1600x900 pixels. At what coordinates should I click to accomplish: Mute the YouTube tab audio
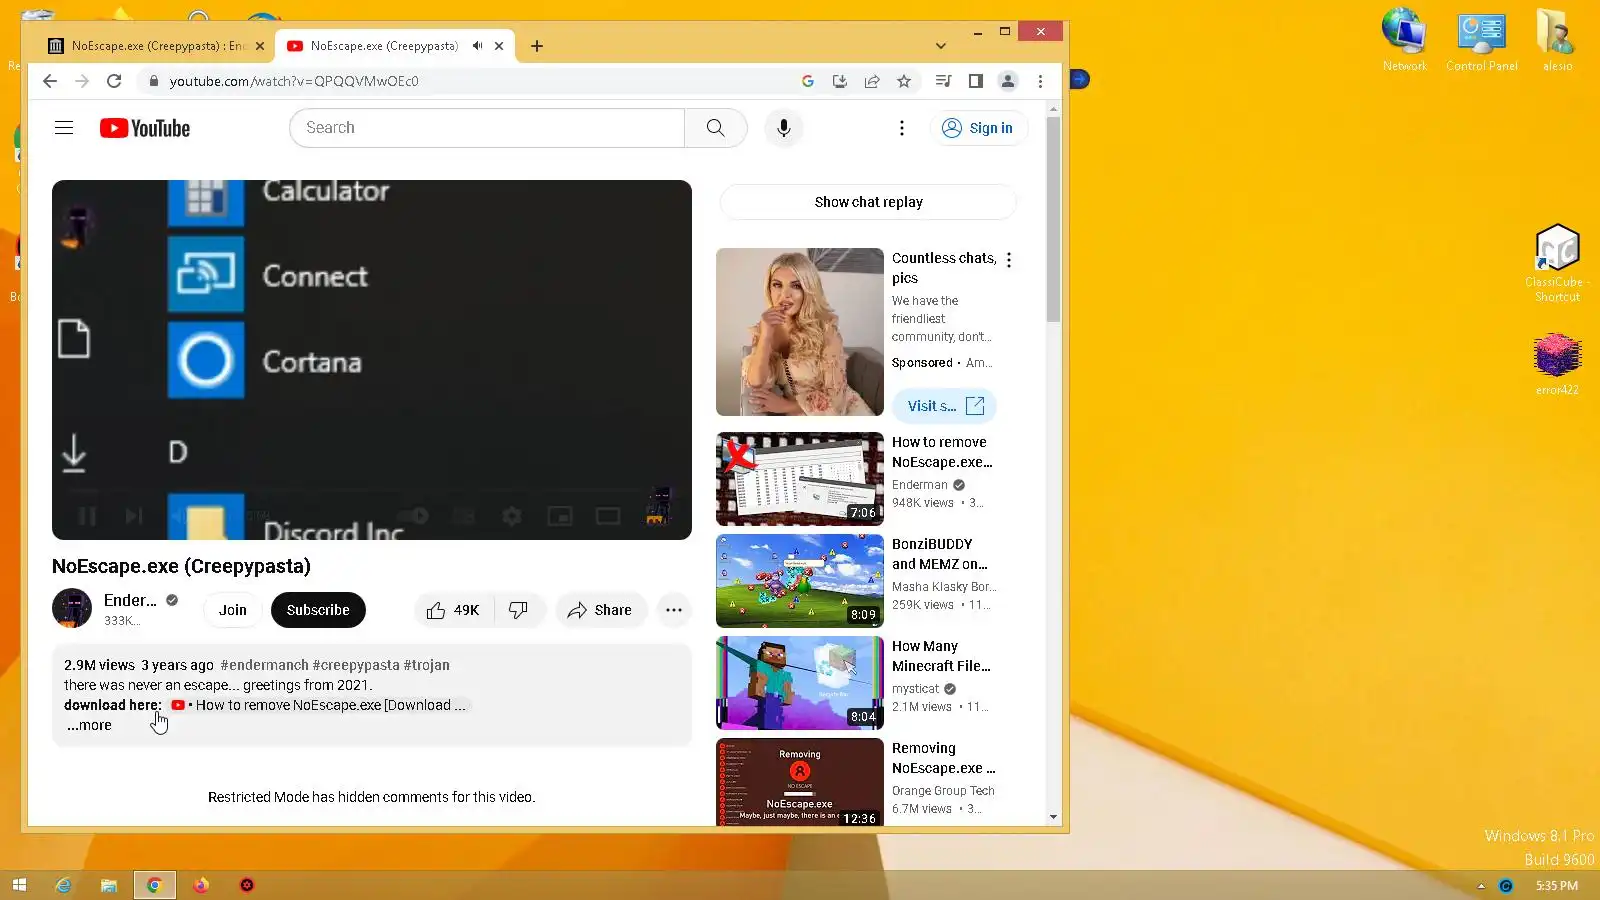point(478,46)
